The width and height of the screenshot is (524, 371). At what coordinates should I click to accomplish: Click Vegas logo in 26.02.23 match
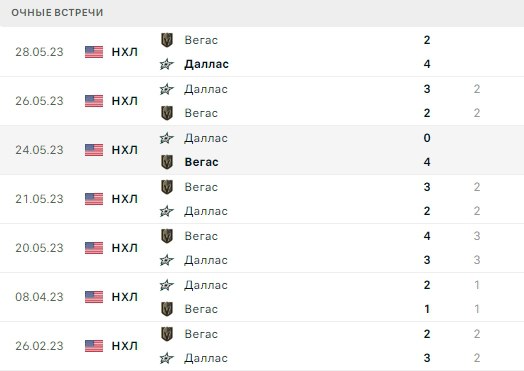pyautogui.click(x=167, y=334)
